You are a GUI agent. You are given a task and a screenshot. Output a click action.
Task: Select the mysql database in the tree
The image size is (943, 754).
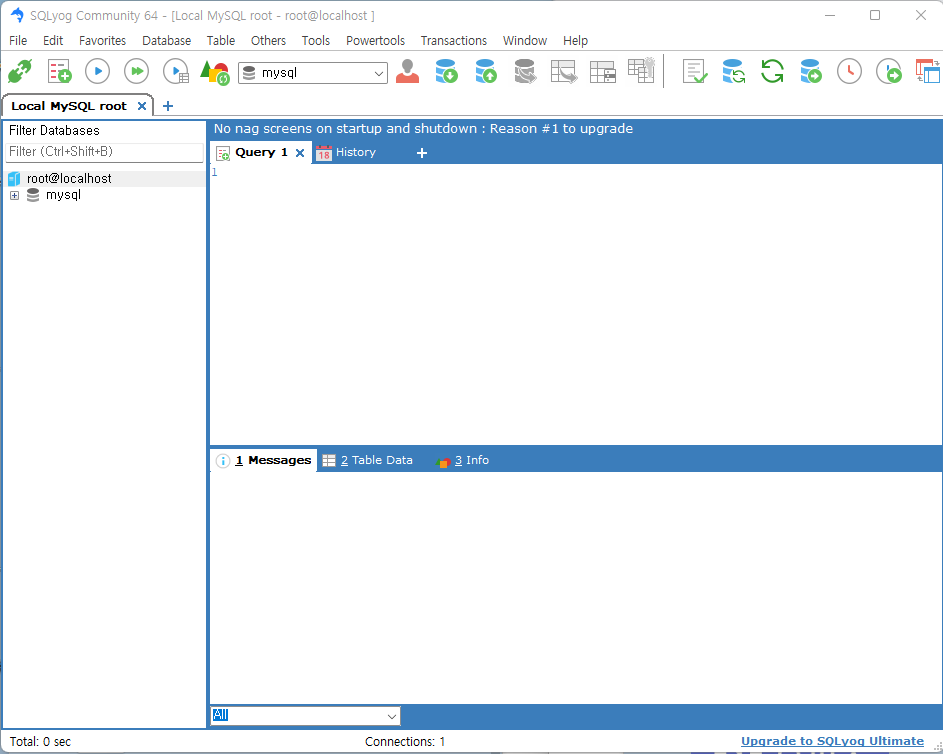63,195
